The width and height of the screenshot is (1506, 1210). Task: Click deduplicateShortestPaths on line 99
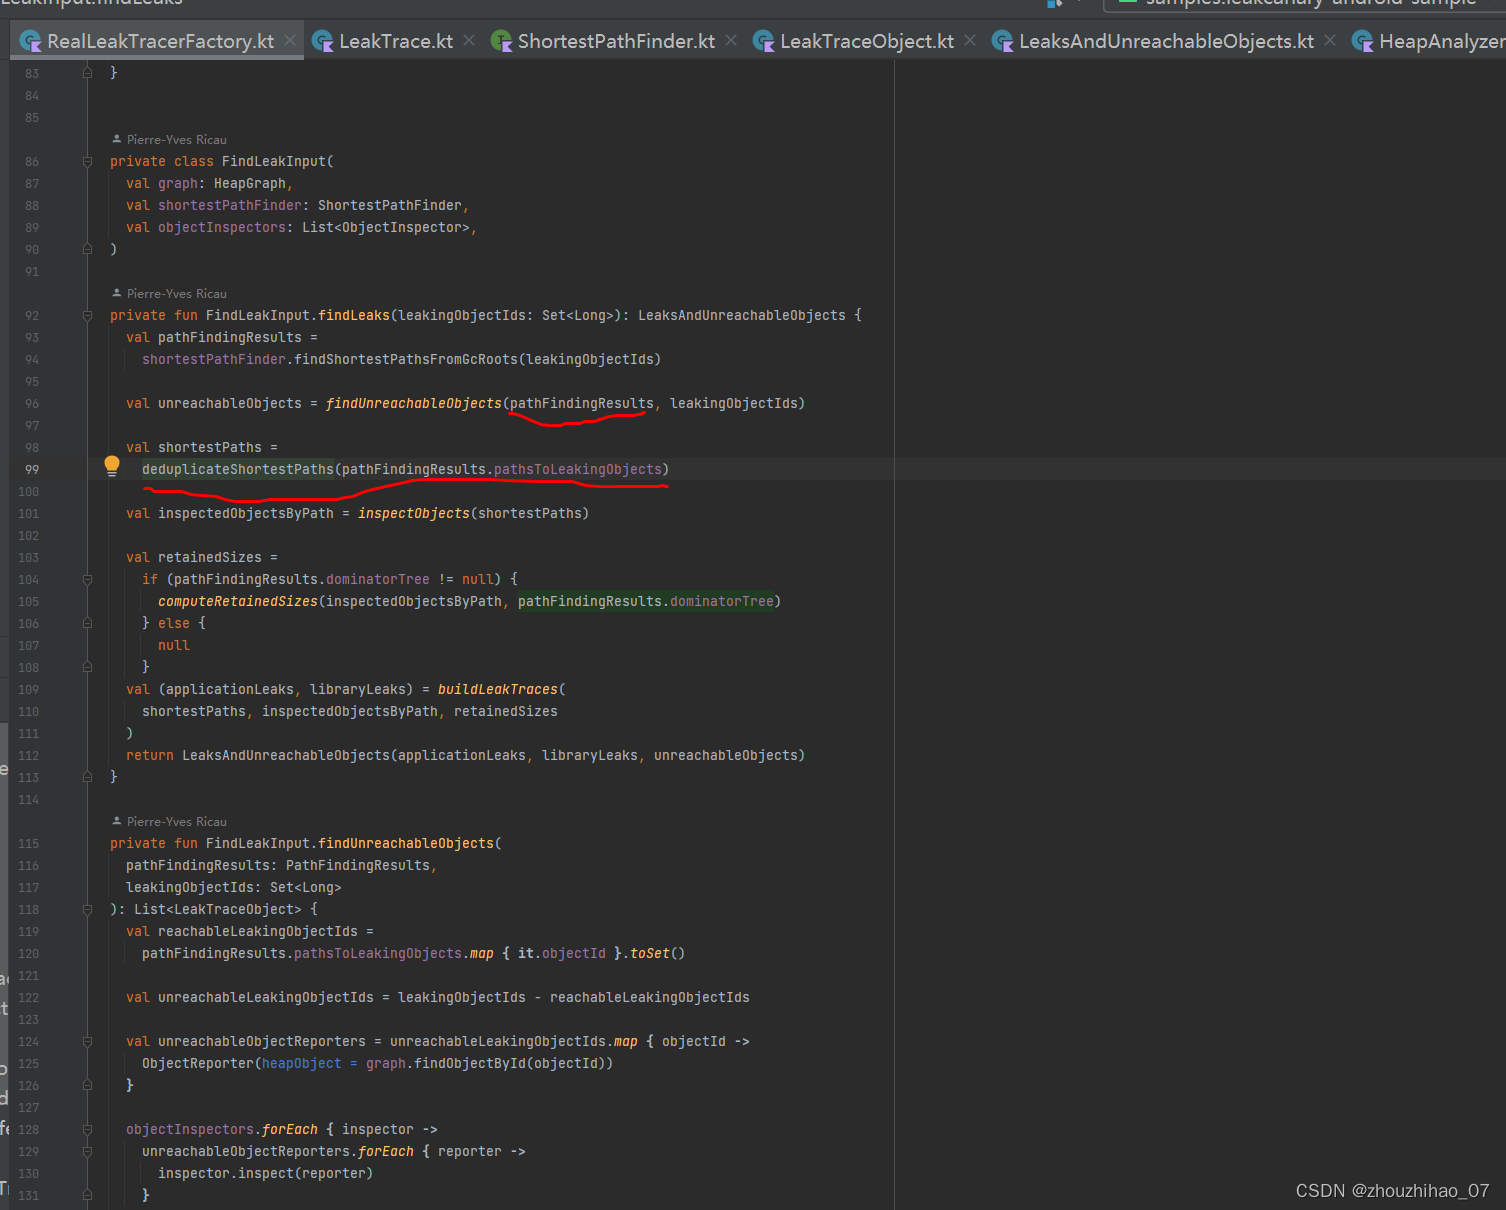238,469
